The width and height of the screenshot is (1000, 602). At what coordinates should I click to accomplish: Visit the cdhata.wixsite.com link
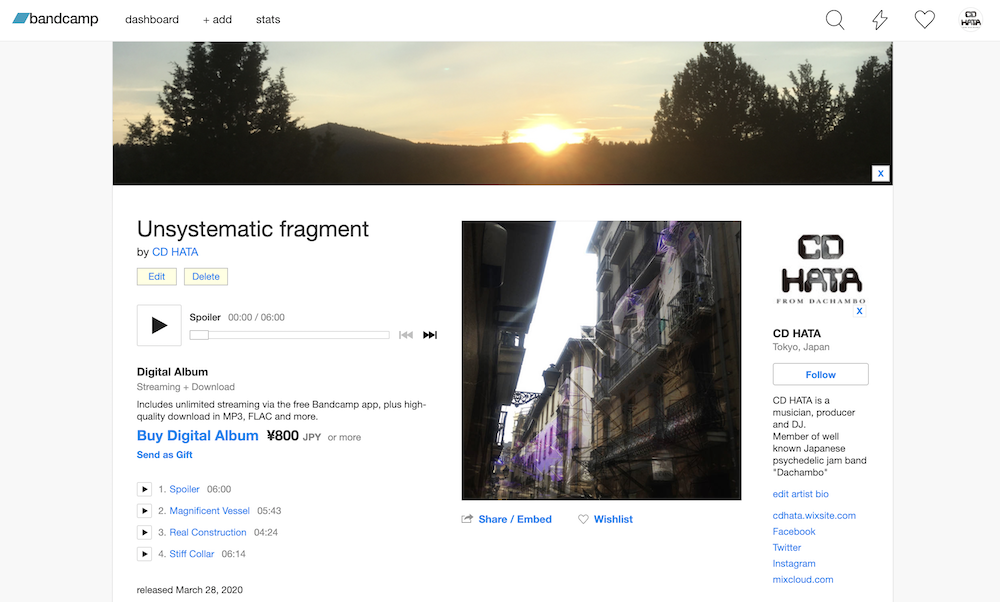point(814,515)
